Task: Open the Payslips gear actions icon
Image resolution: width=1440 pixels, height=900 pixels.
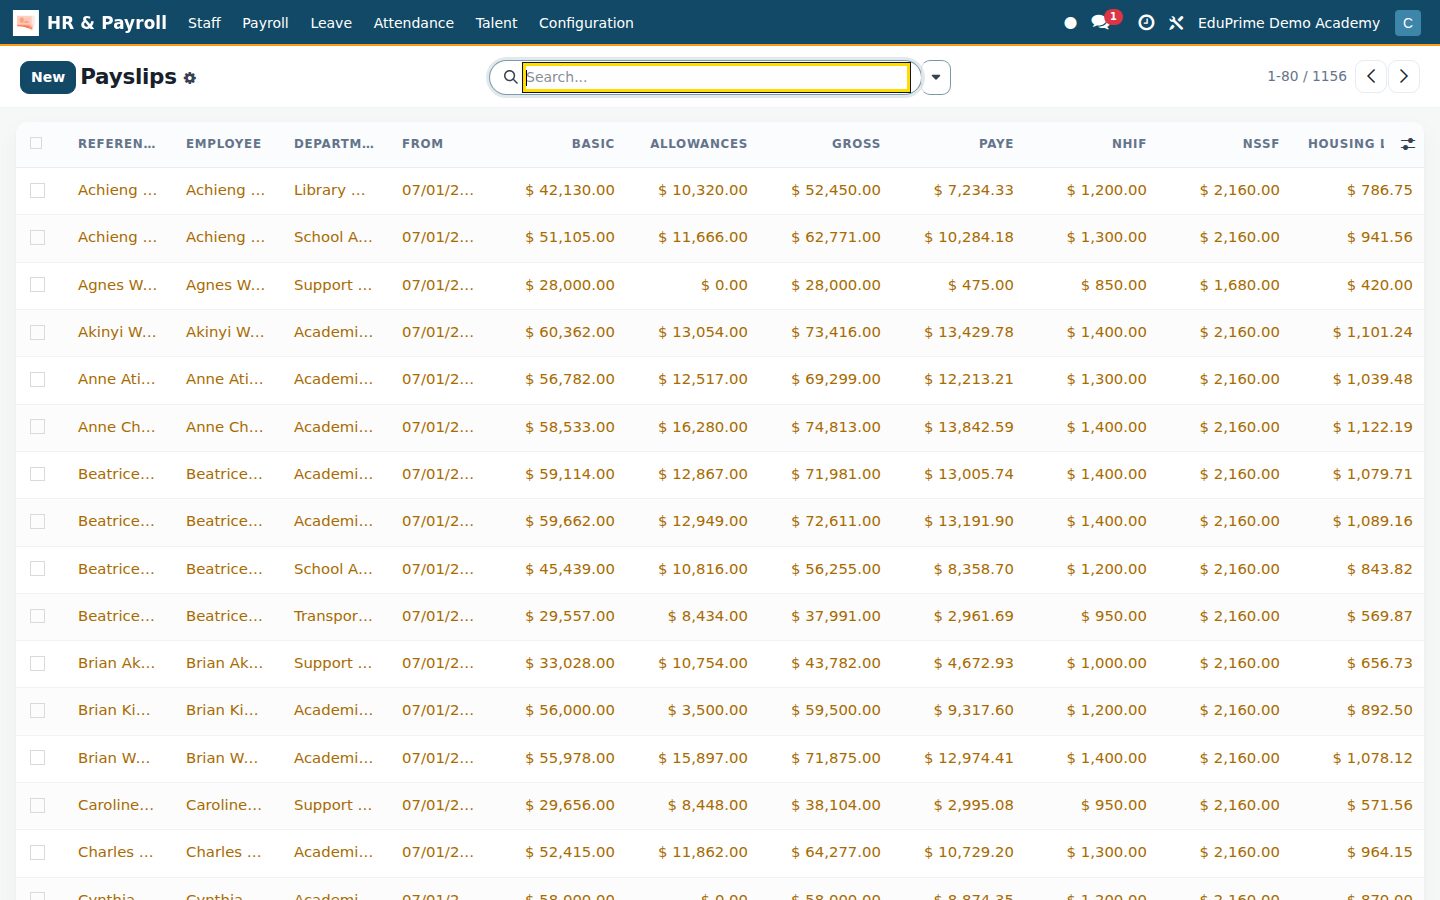Action: click(190, 78)
